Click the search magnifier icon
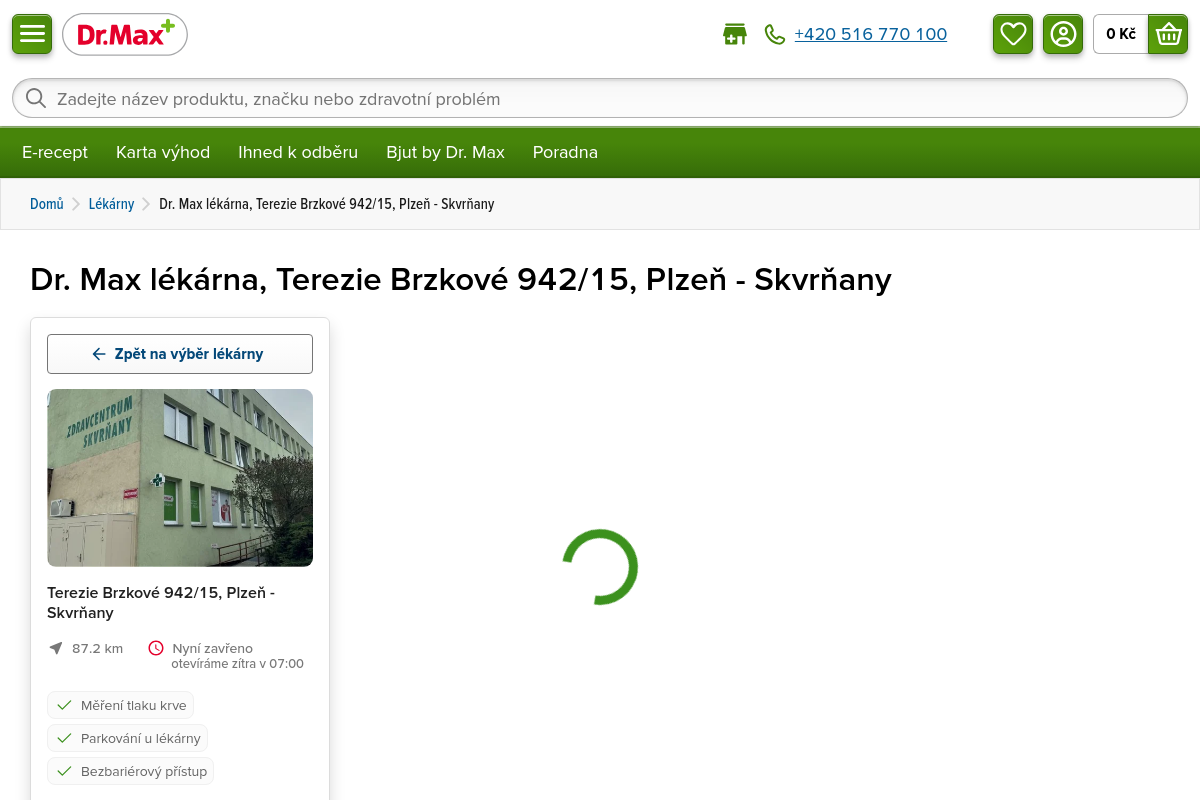 pyautogui.click(x=36, y=98)
